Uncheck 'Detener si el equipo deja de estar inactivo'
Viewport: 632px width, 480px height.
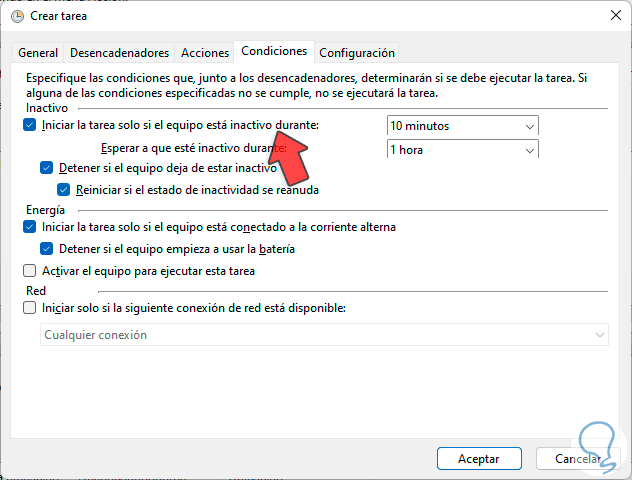pyautogui.click(x=46, y=168)
